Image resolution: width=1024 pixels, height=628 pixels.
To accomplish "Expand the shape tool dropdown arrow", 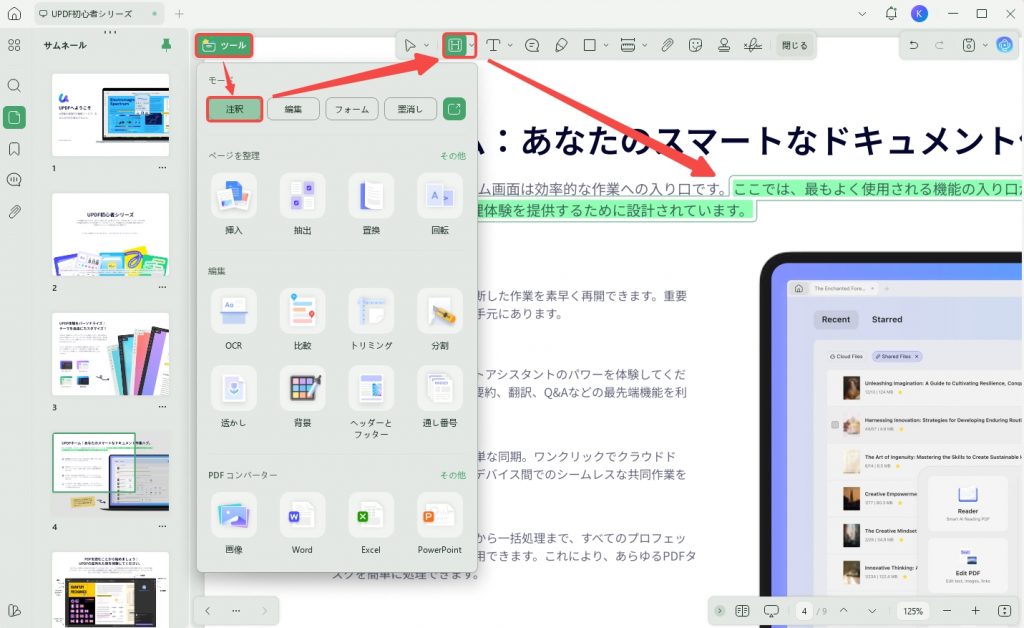I will coord(606,45).
